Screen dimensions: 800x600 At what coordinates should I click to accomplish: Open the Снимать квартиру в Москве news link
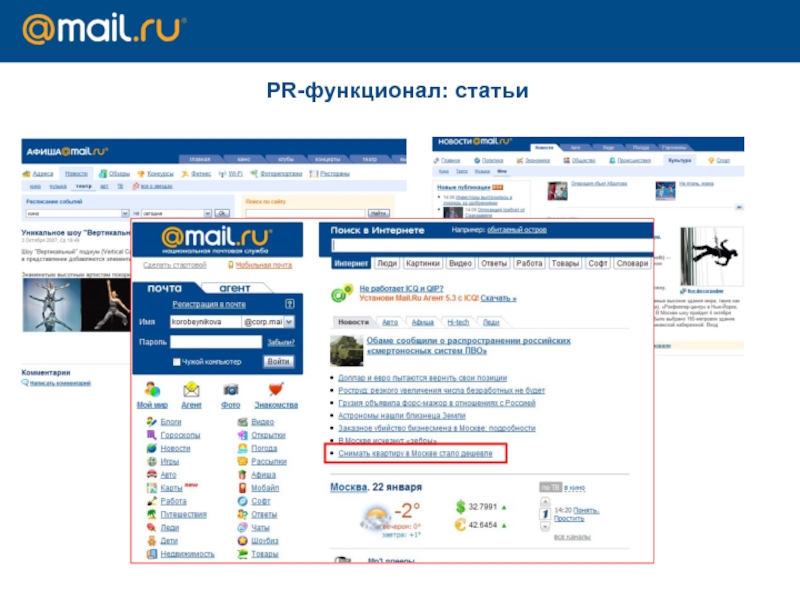coord(415,453)
